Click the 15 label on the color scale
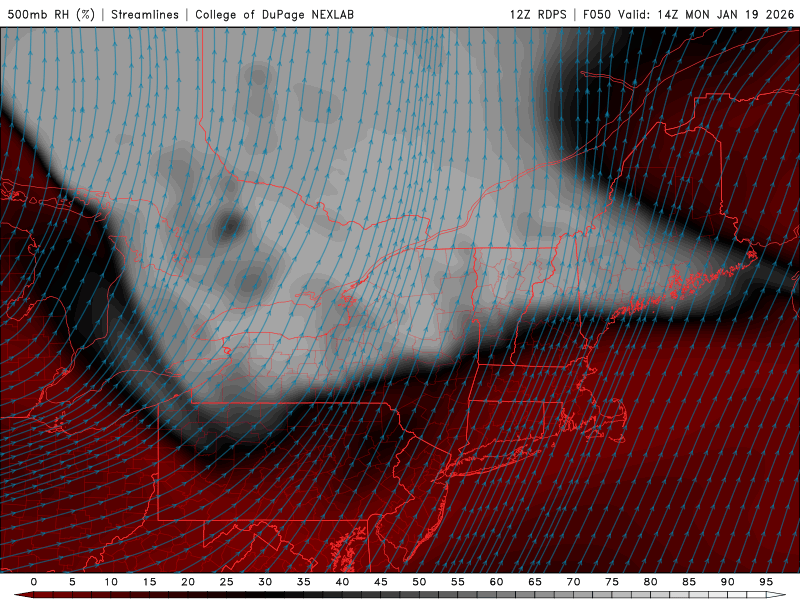The width and height of the screenshot is (800, 600). pos(149,582)
